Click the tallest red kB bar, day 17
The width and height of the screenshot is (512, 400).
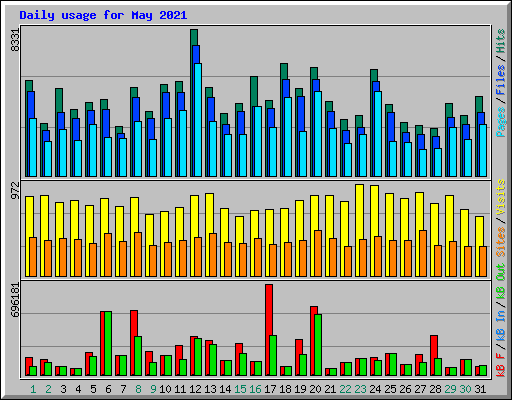(268, 330)
